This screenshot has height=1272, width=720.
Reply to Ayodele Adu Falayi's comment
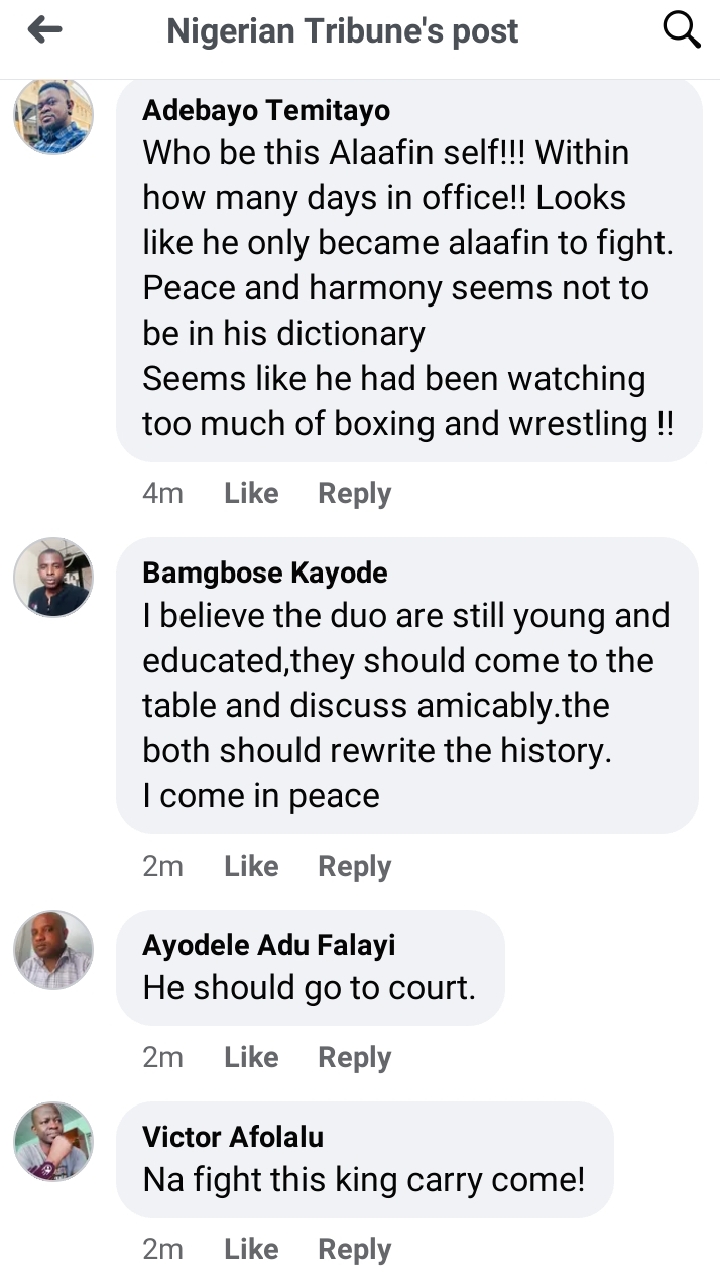[x=354, y=1057]
